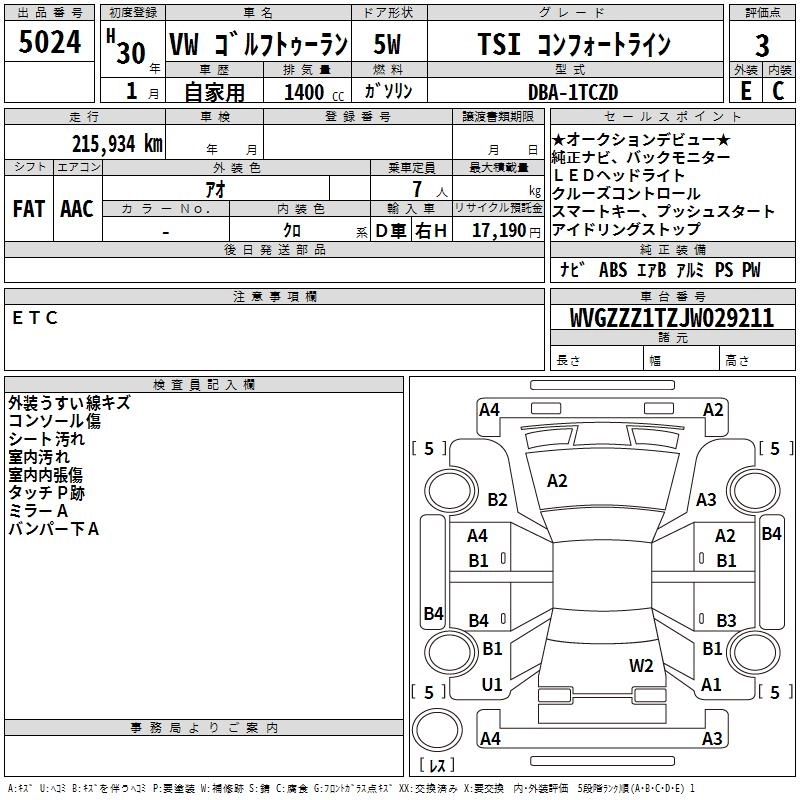Click the A2 mark on the hood

click(x=557, y=481)
